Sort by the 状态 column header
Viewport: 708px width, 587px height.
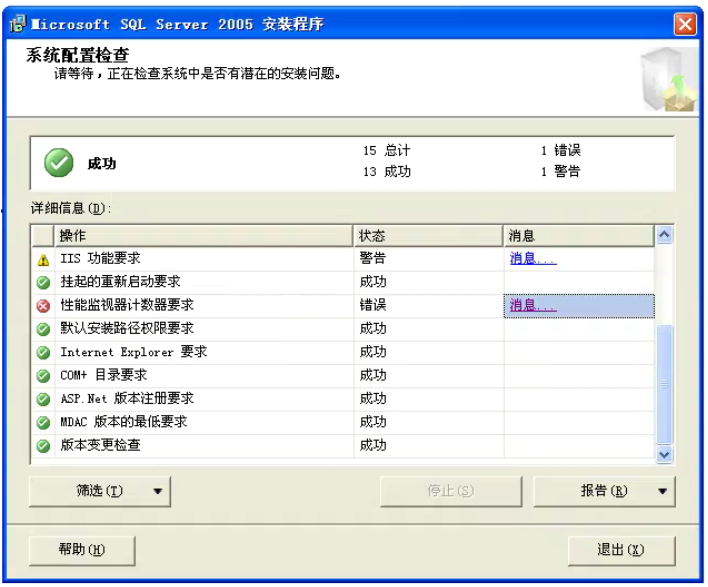[x=428, y=236]
